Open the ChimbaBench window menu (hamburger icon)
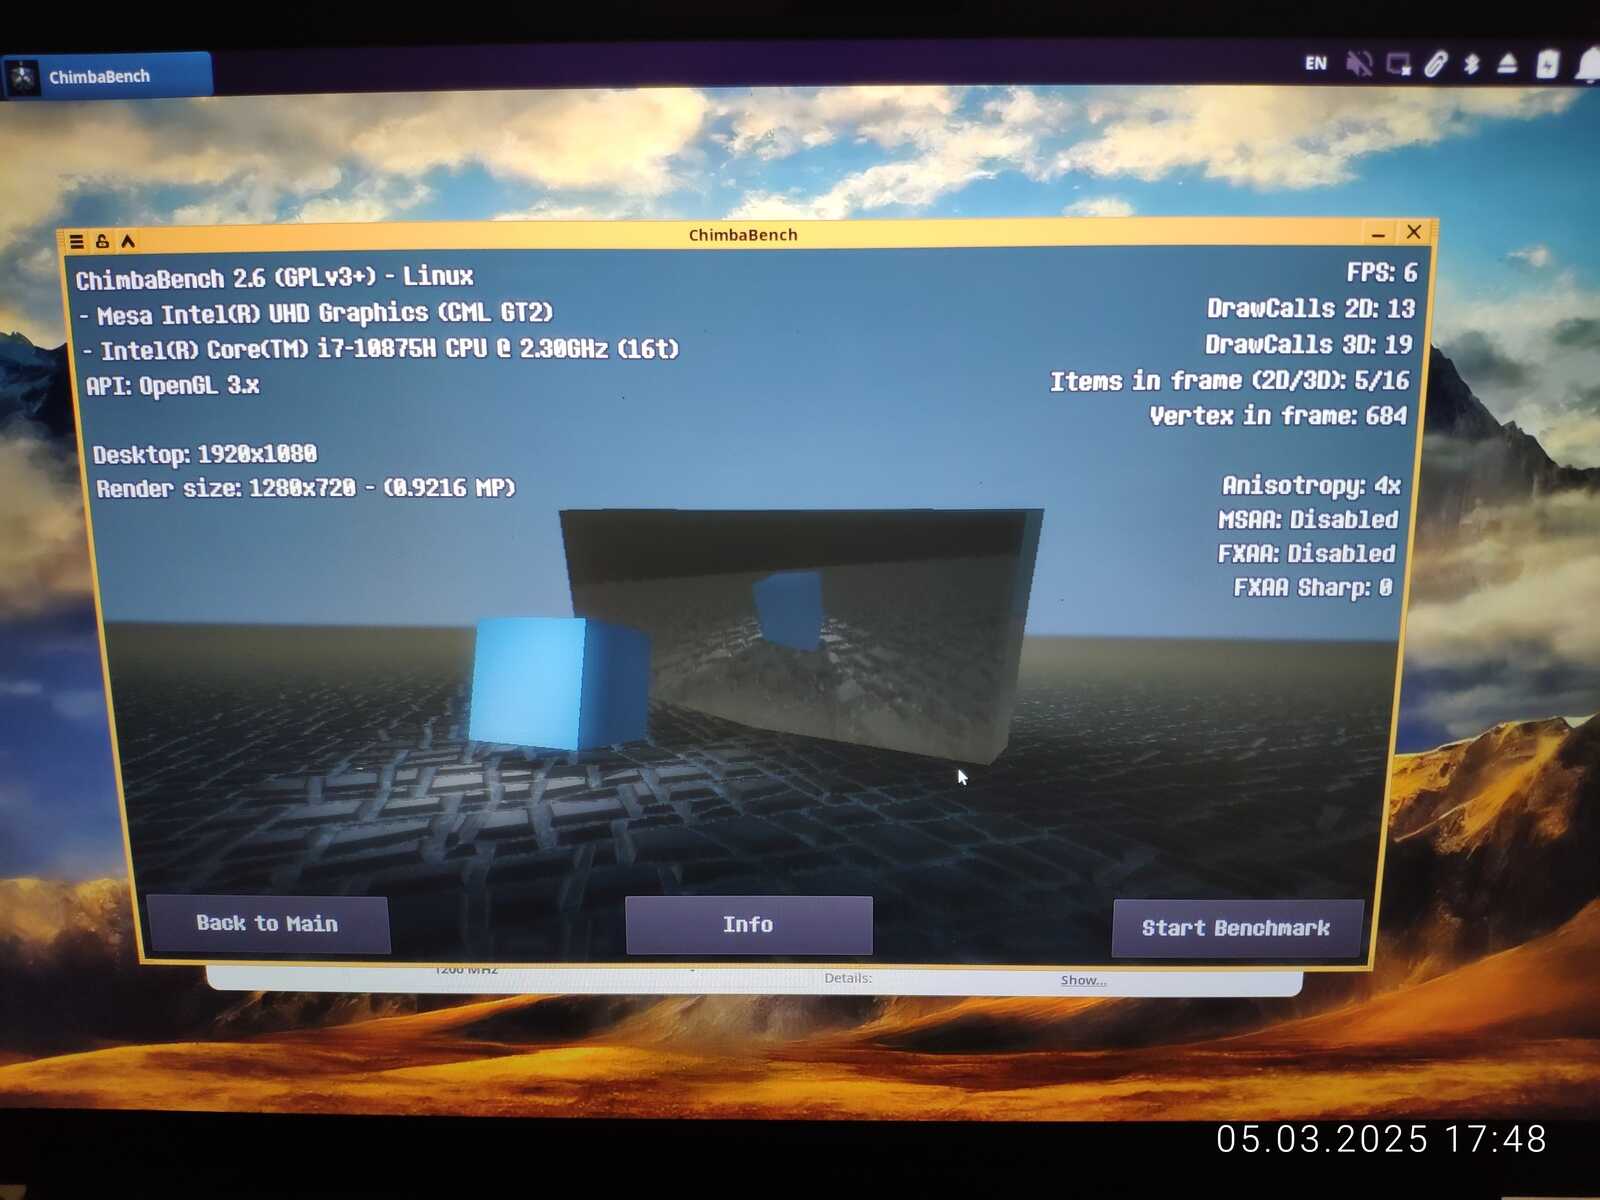1600x1200 pixels. 77,241
